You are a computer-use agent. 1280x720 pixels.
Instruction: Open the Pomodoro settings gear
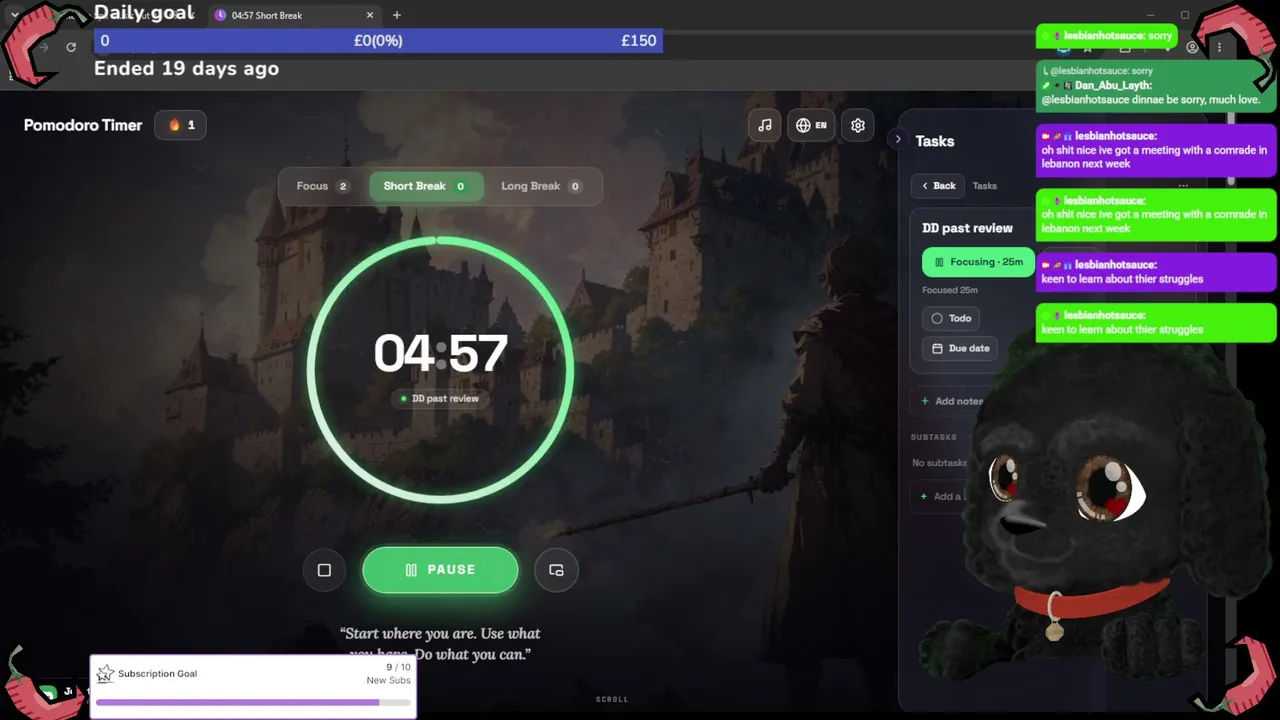coord(857,125)
